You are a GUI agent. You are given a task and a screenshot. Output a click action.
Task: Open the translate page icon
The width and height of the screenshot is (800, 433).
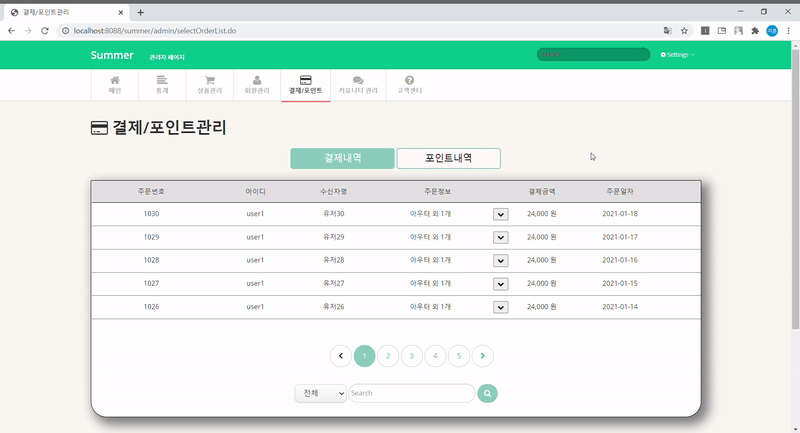pyautogui.click(x=667, y=31)
